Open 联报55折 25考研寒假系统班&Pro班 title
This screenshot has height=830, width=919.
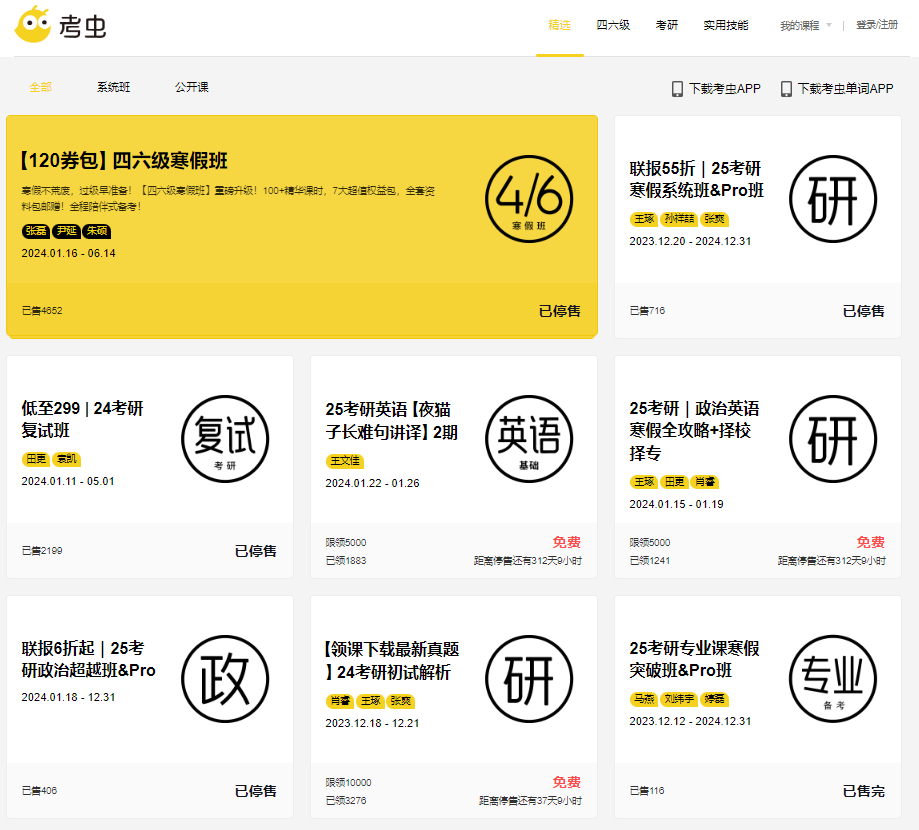[697, 179]
